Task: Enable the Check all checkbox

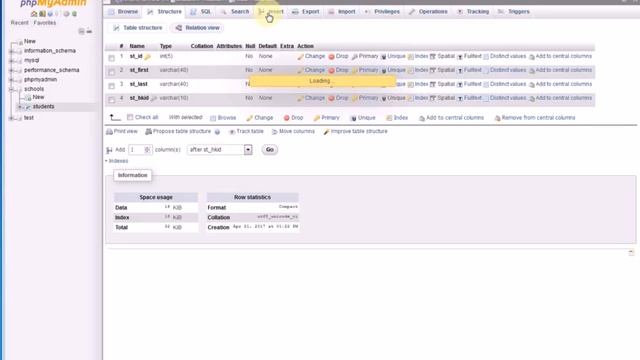Action: click(x=130, y=117)
